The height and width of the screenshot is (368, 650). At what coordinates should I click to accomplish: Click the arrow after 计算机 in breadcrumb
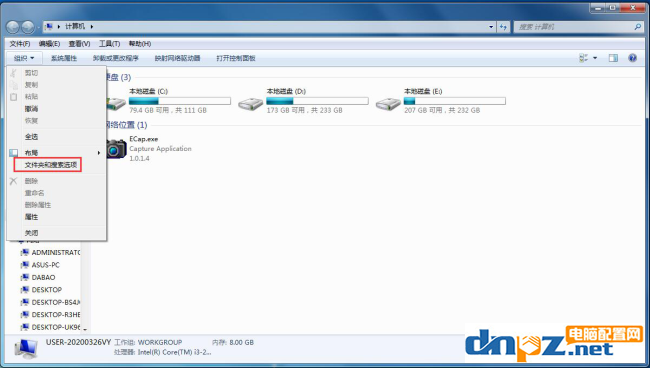coord(92,27)
